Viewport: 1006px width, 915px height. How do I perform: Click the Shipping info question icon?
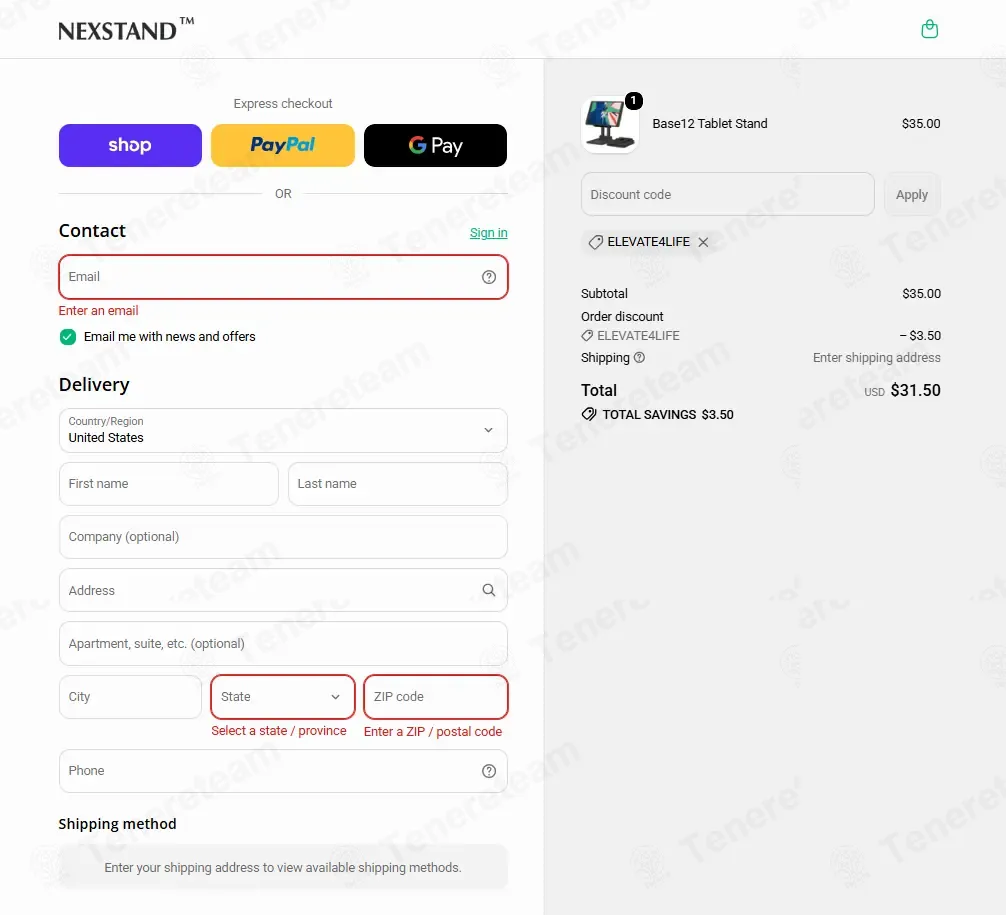[x=639, y=357]
